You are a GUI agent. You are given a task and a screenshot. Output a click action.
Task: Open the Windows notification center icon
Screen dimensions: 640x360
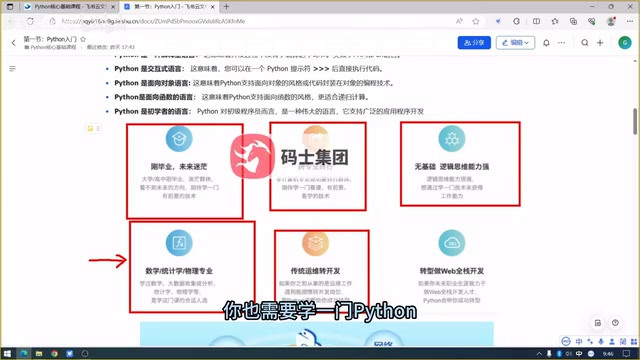(x=627, y=353)
